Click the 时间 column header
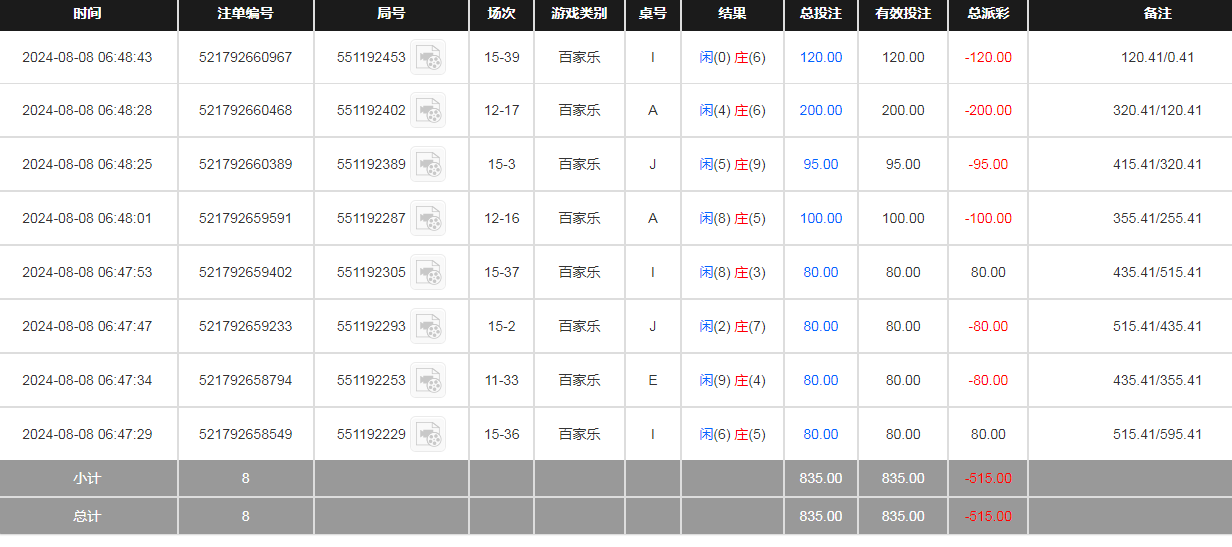1232x547 pixels. pos(88,14)
